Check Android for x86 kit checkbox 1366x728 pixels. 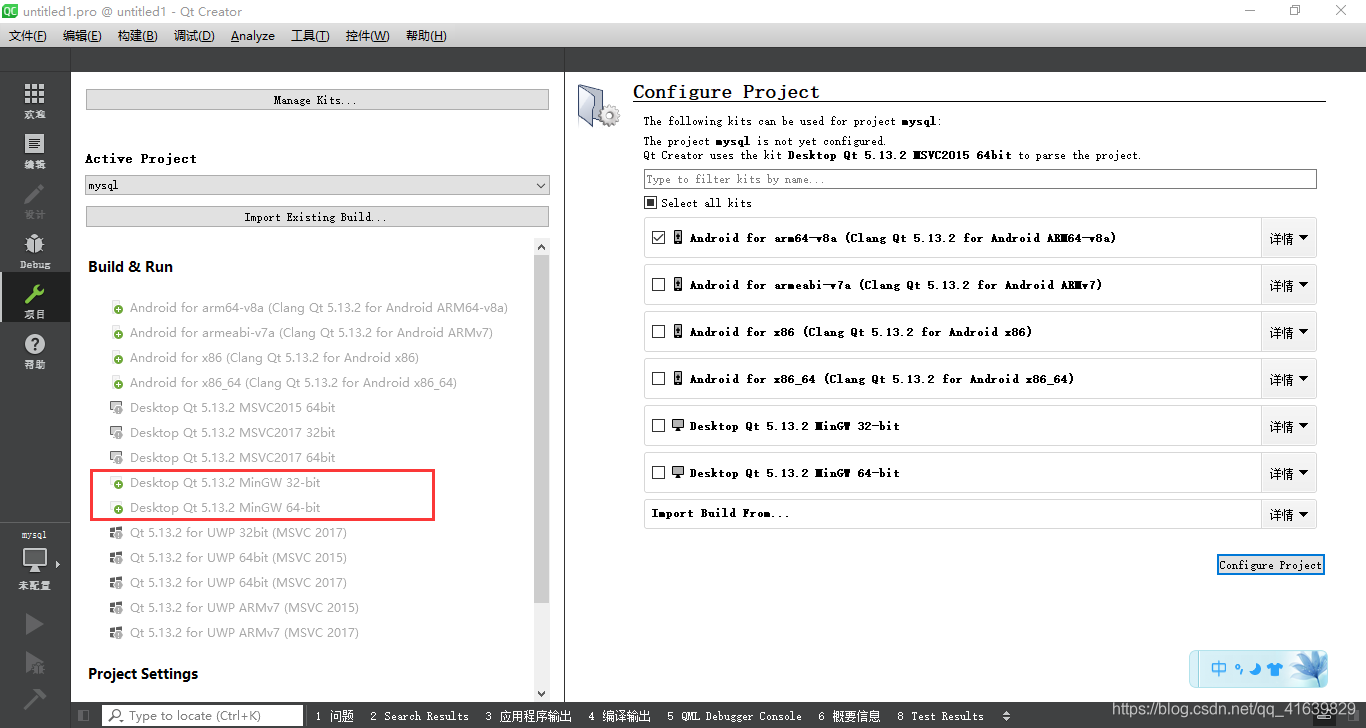tap(658, 332)
